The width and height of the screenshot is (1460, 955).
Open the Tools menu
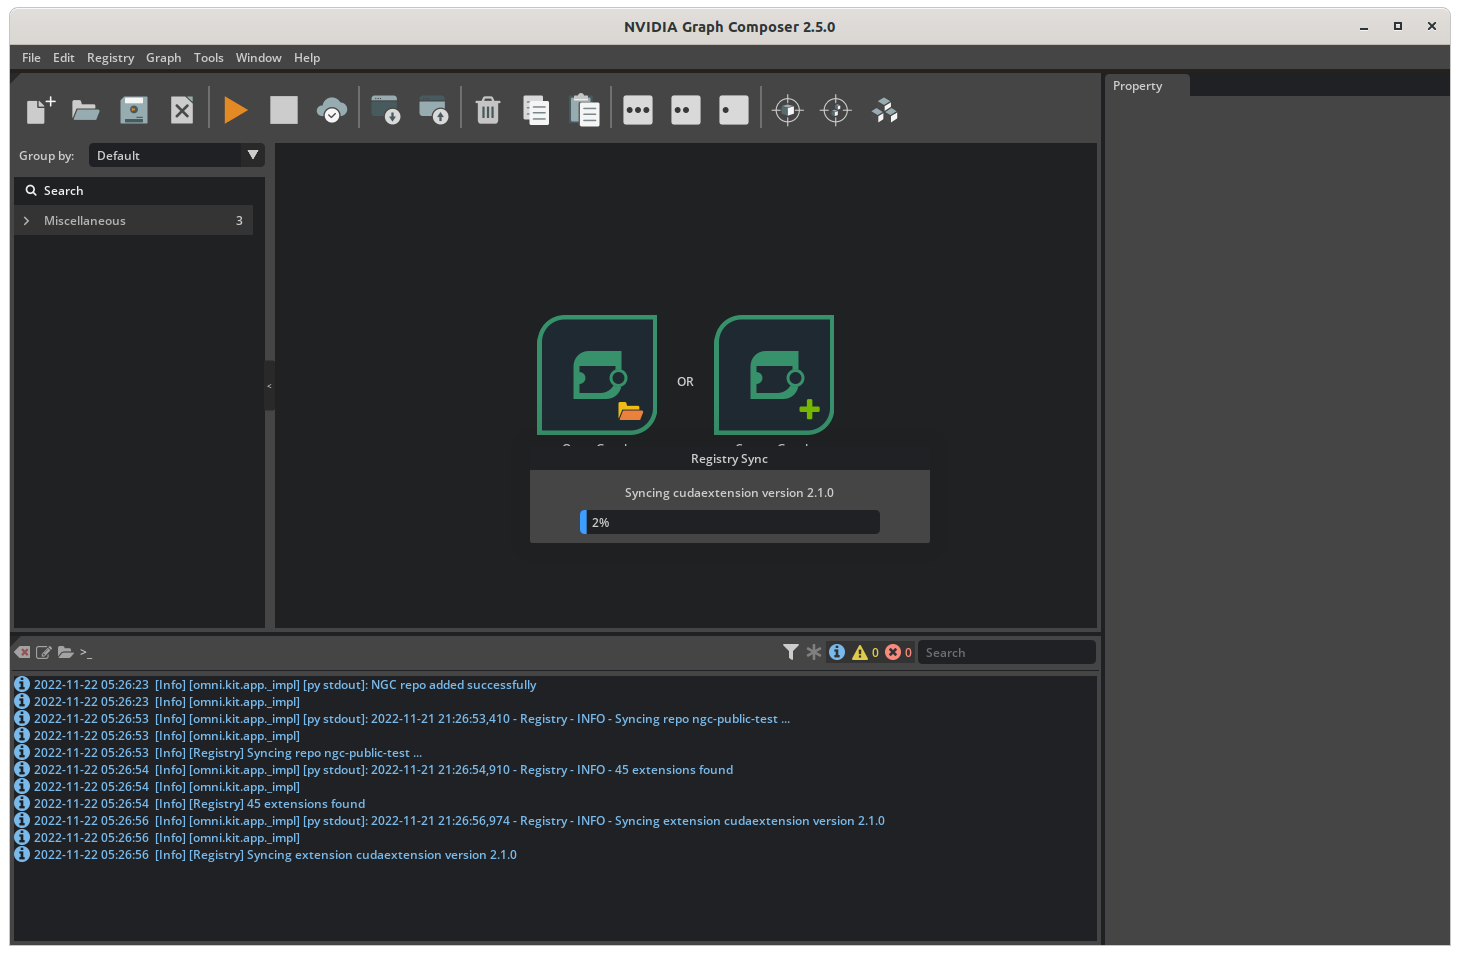coord(209,58)
